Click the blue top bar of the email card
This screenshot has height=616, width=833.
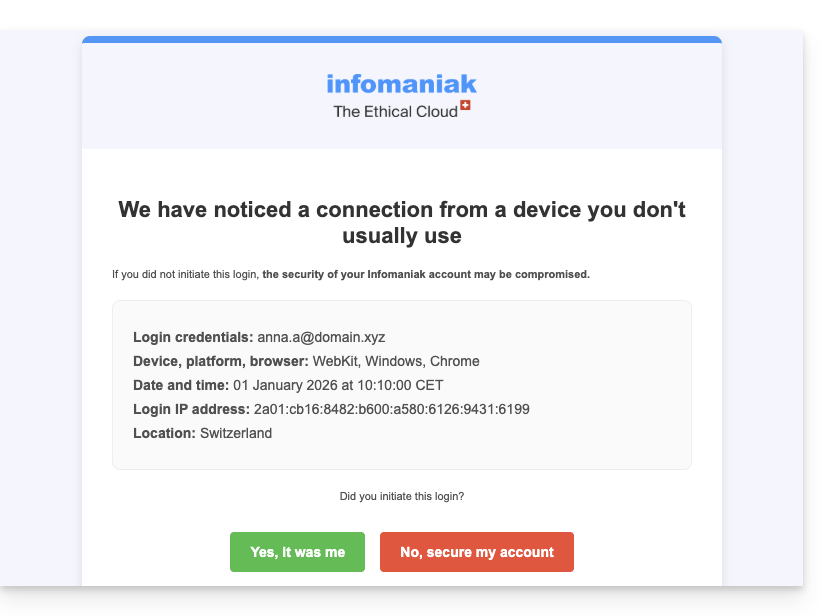[x=401, y=40]
